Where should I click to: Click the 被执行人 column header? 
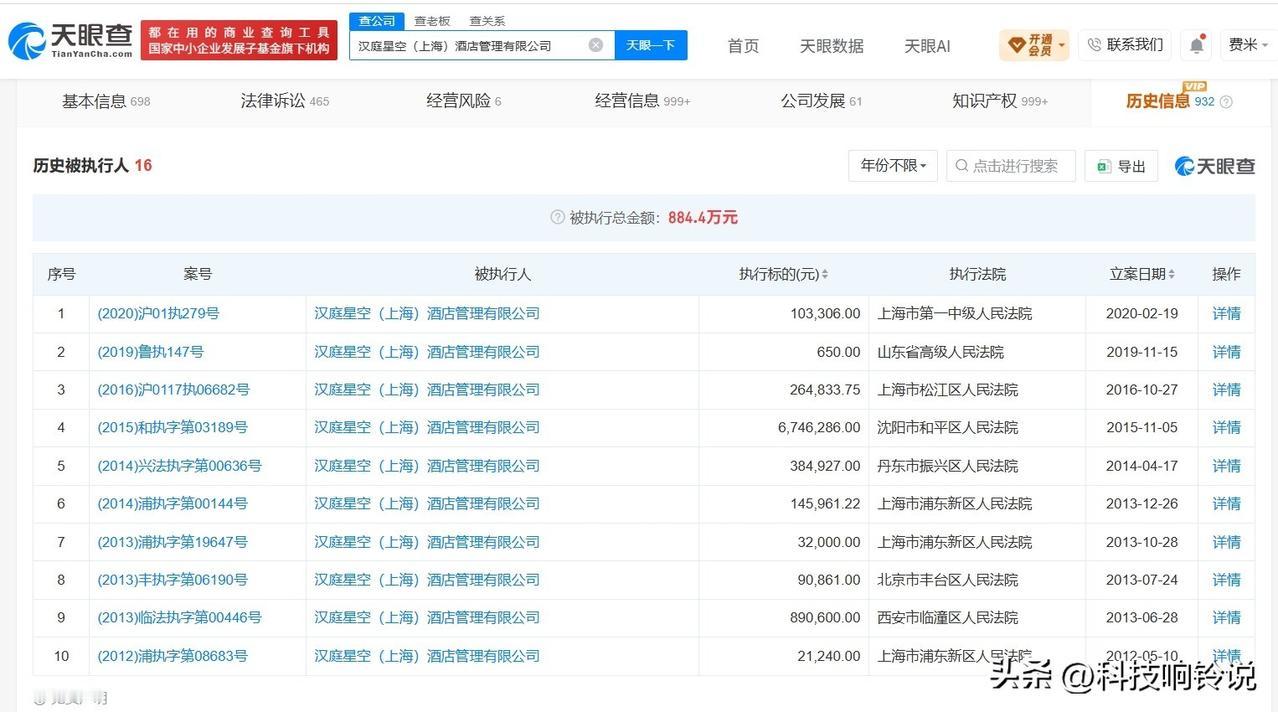tap(502, 274)
